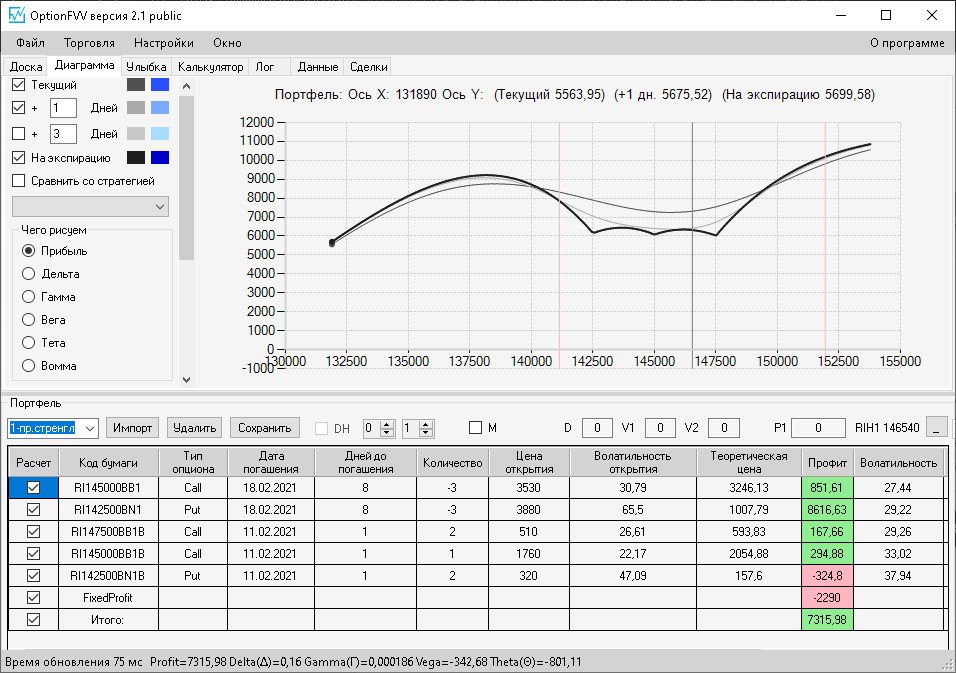
Task: Open the О программе menu
Action: 907,43
